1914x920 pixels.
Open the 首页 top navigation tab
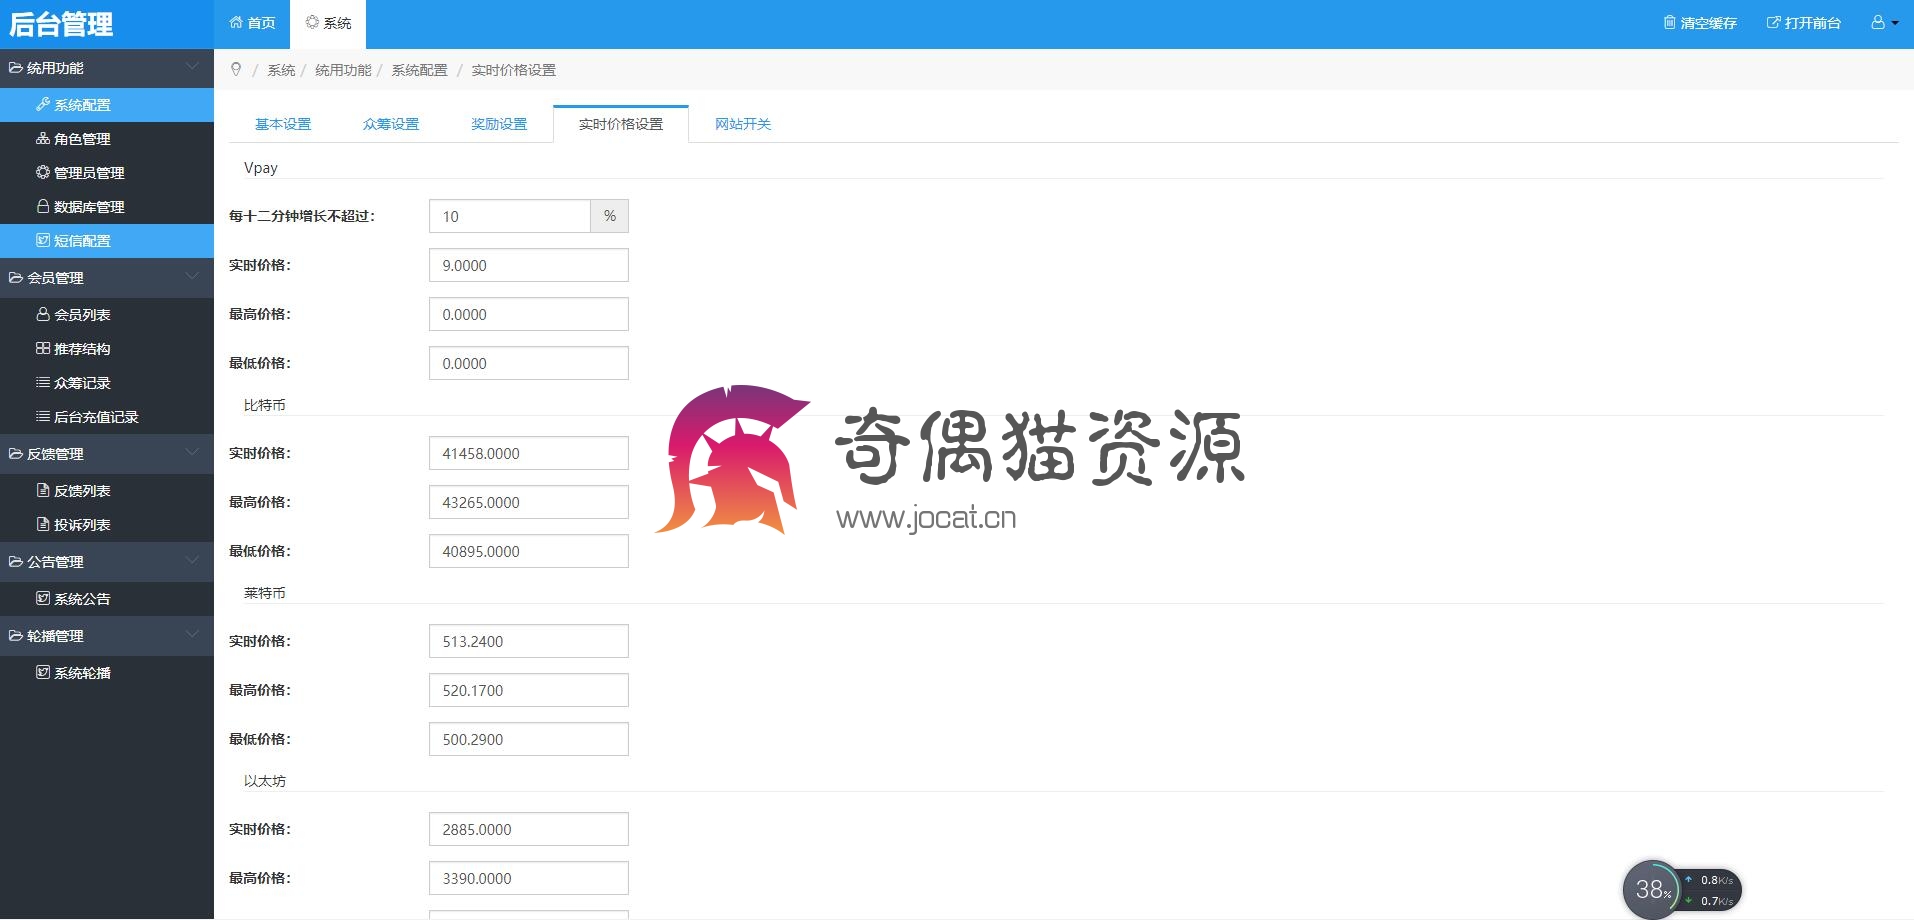[x=252, y=23]
